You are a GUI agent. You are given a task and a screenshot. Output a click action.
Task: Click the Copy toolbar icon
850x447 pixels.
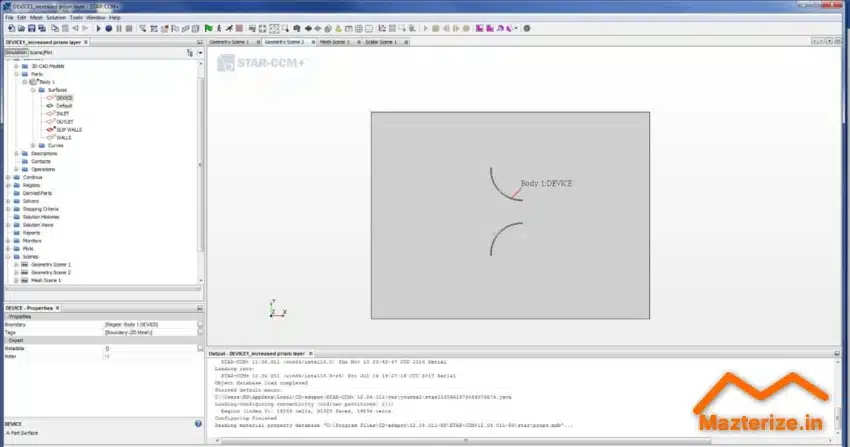click(55, 28)
